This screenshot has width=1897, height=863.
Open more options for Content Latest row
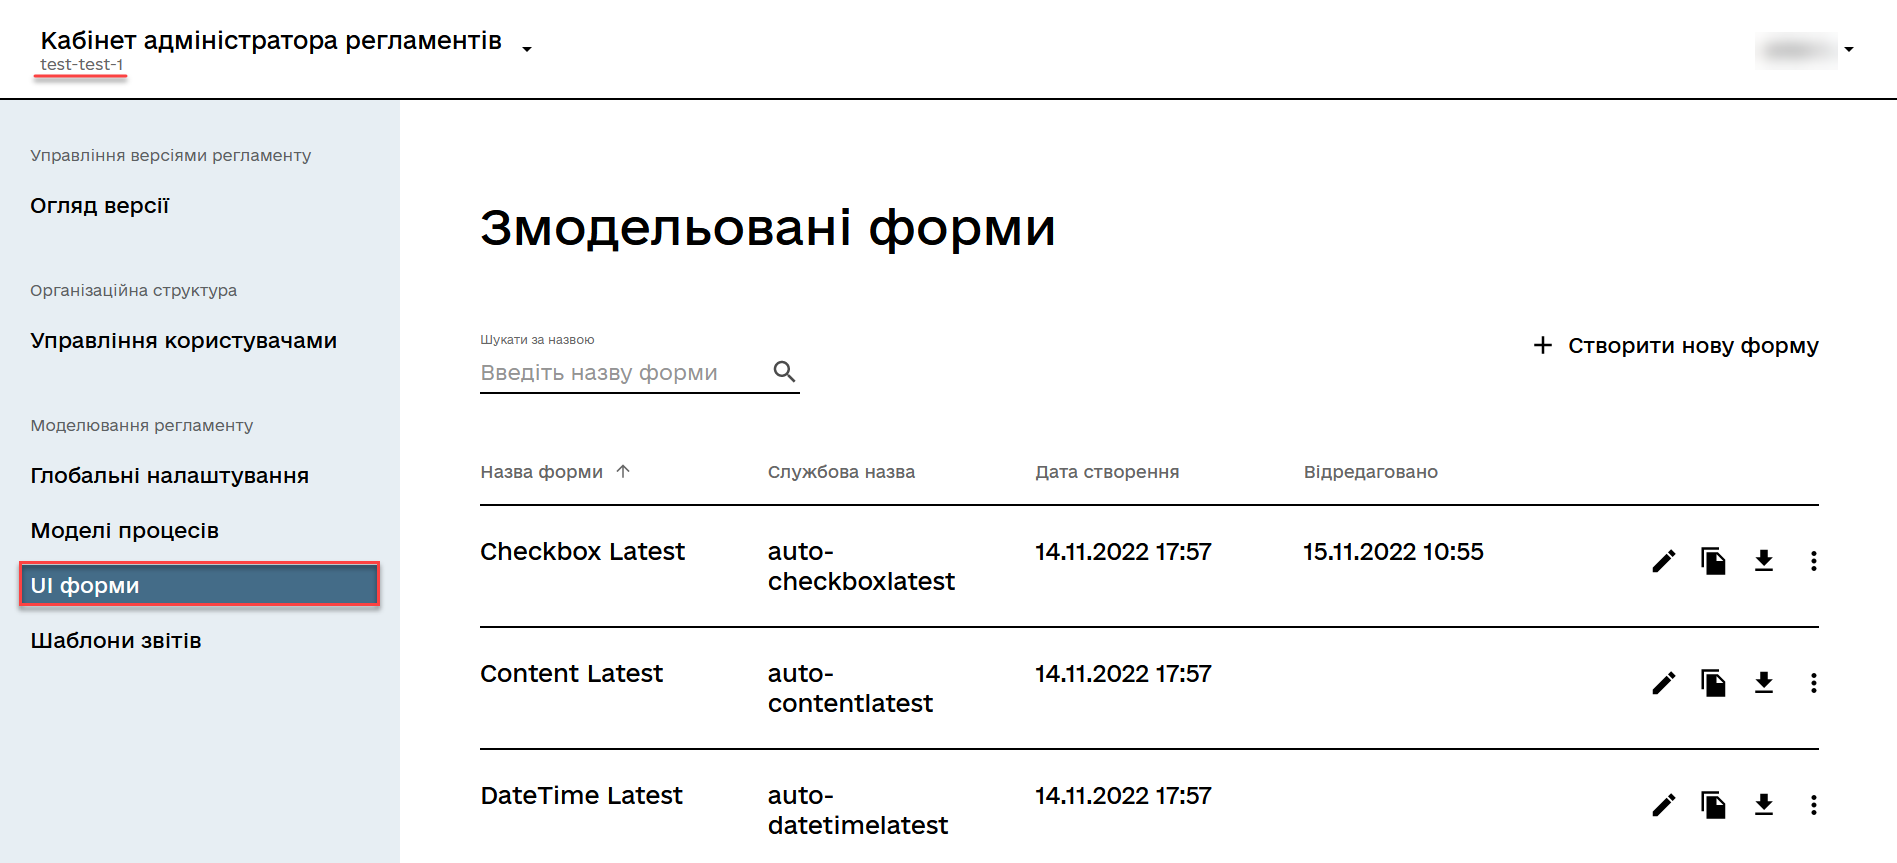pos(1813,683)
